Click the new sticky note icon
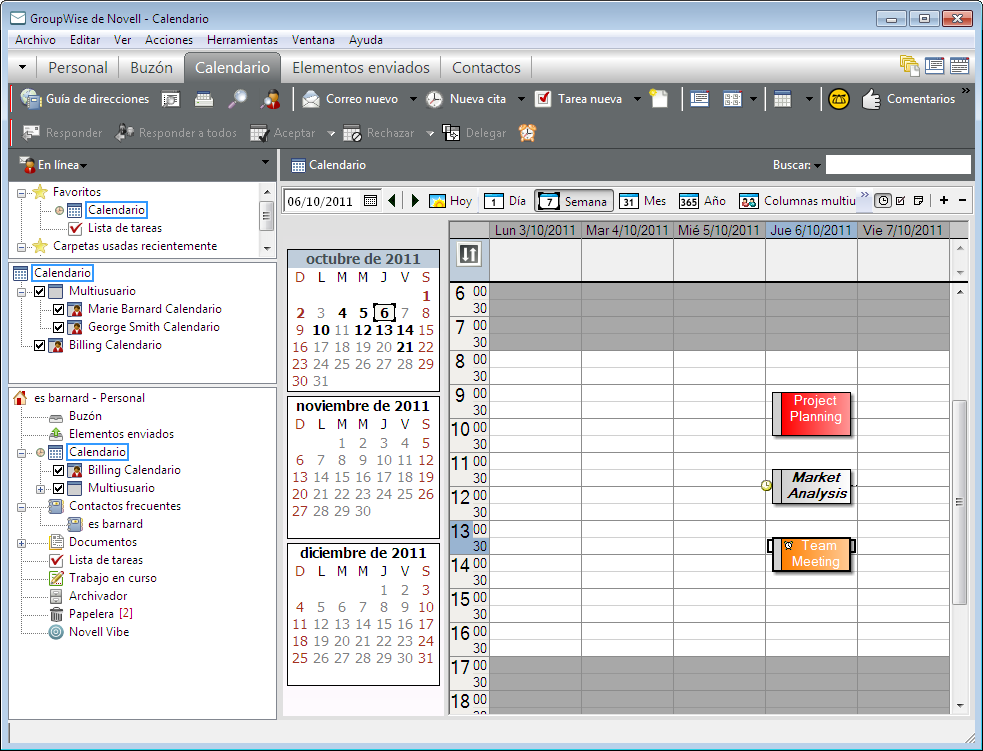Screen dimensions: 983x751 point(657,99)
